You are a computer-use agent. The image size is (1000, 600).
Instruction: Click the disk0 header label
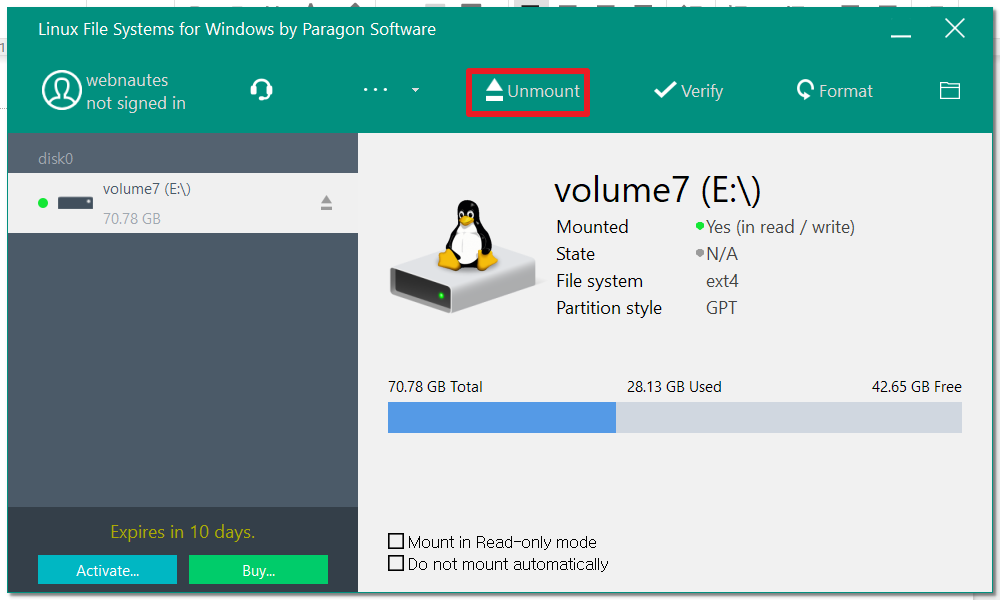pos(55,158)
